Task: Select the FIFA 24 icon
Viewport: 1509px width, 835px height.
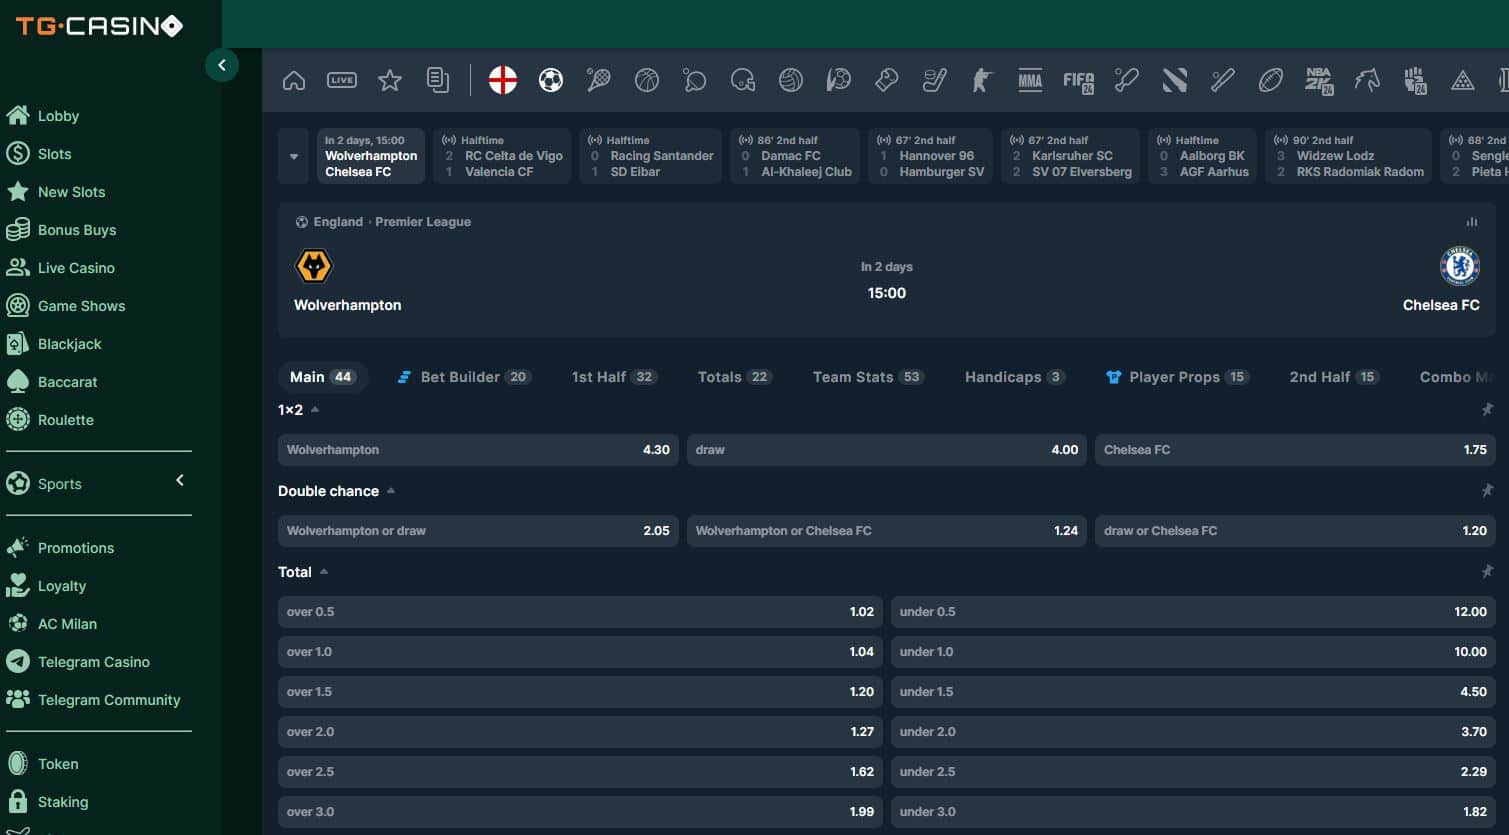Action: tap(1079, 82)
